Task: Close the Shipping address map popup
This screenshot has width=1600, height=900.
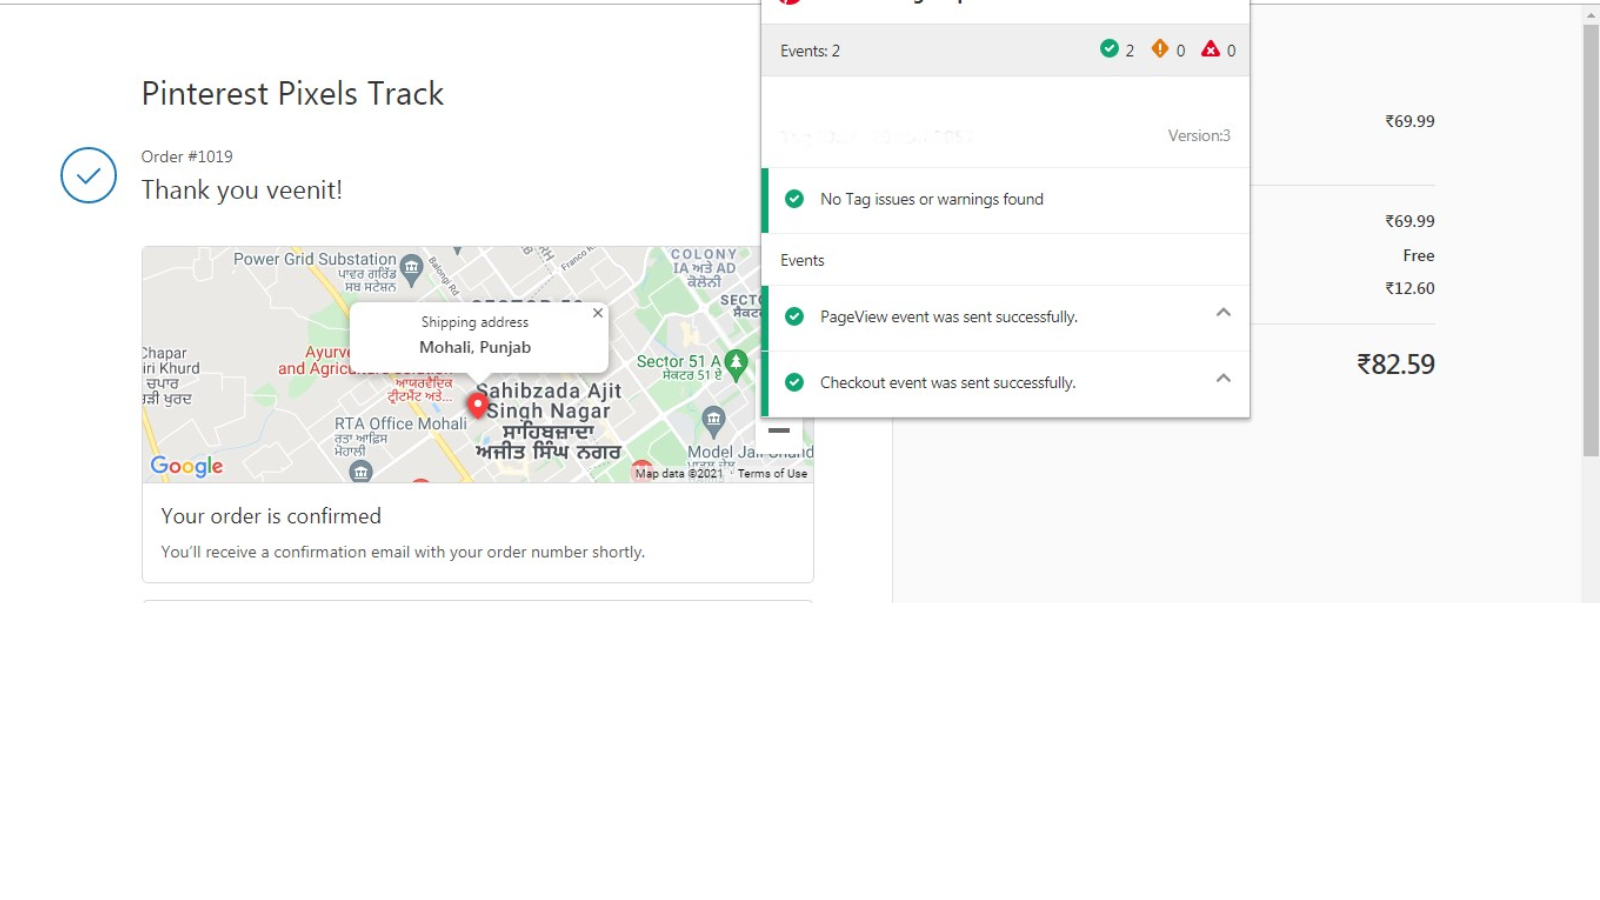Action: click(x=598, y=313)
